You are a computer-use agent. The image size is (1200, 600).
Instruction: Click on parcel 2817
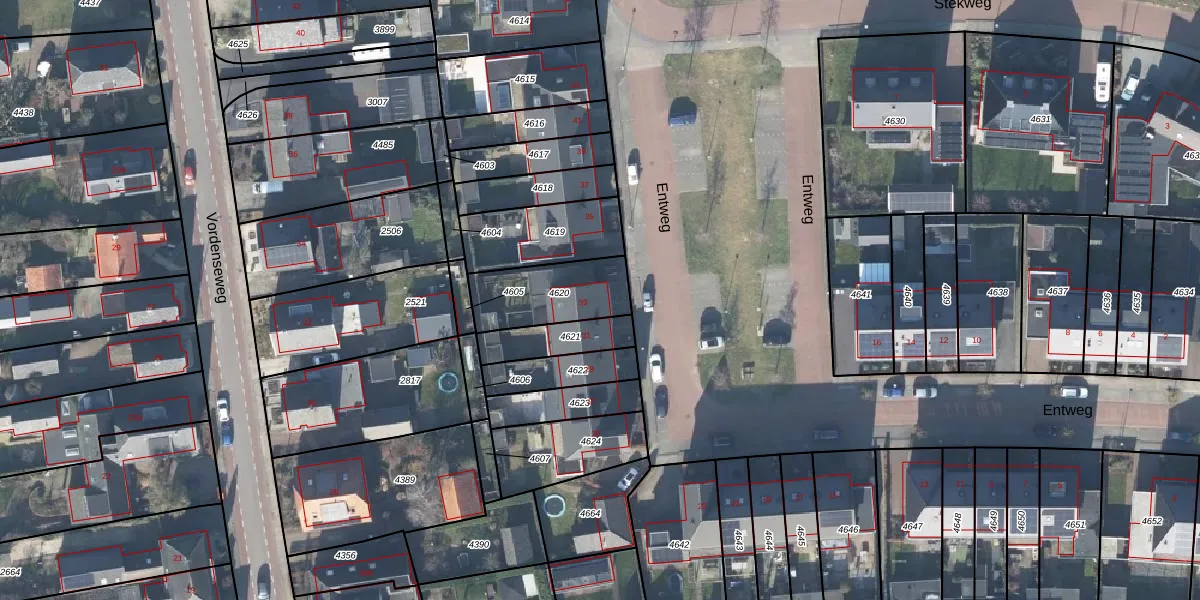point(410,380)
